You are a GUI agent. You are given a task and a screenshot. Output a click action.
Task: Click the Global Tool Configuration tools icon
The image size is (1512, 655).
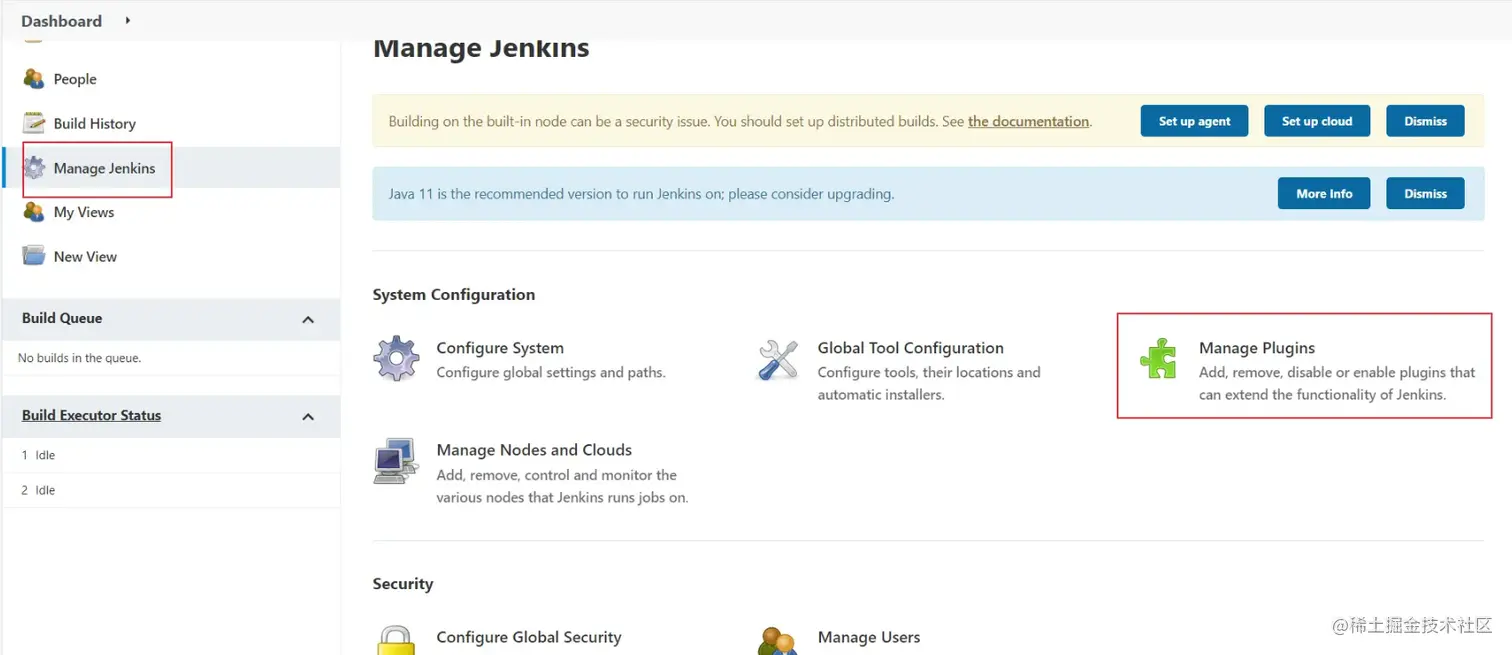[778, 359]
